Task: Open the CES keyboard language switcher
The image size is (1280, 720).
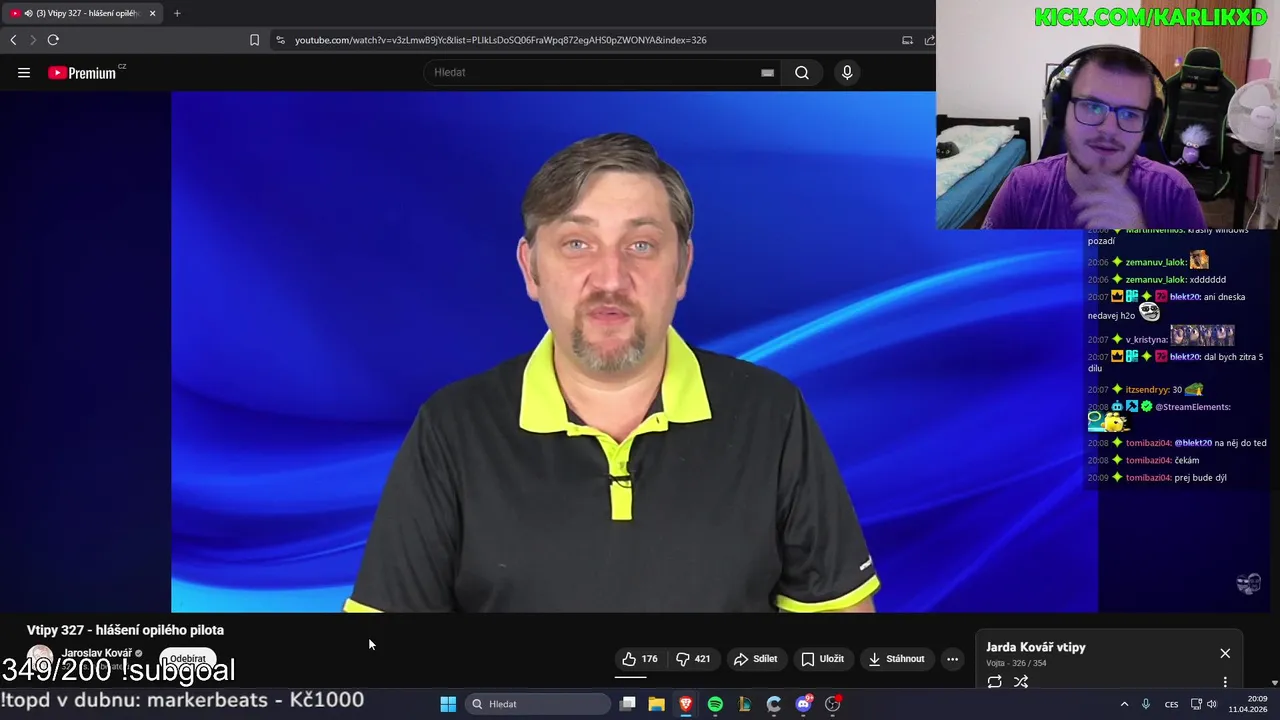Action: click(1171, 704)
